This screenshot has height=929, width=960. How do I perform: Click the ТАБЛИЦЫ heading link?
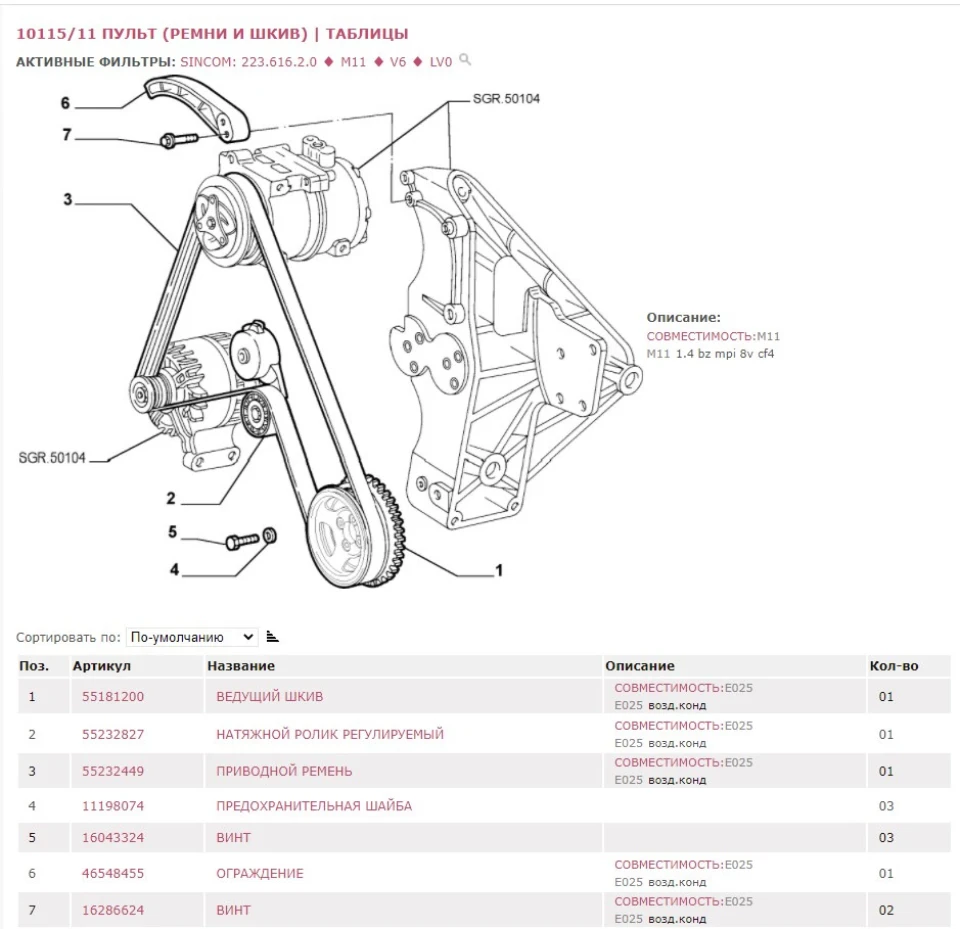point(367,34)
